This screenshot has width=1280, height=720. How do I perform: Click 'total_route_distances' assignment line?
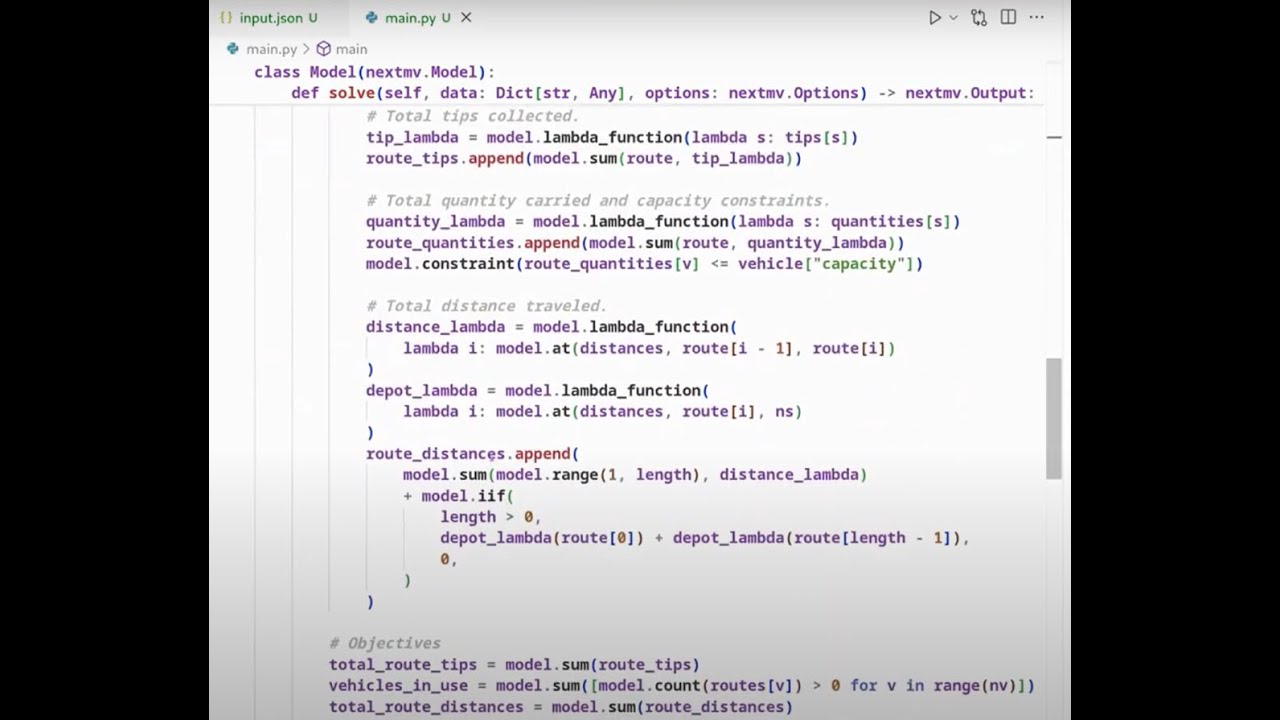(561, 707)
